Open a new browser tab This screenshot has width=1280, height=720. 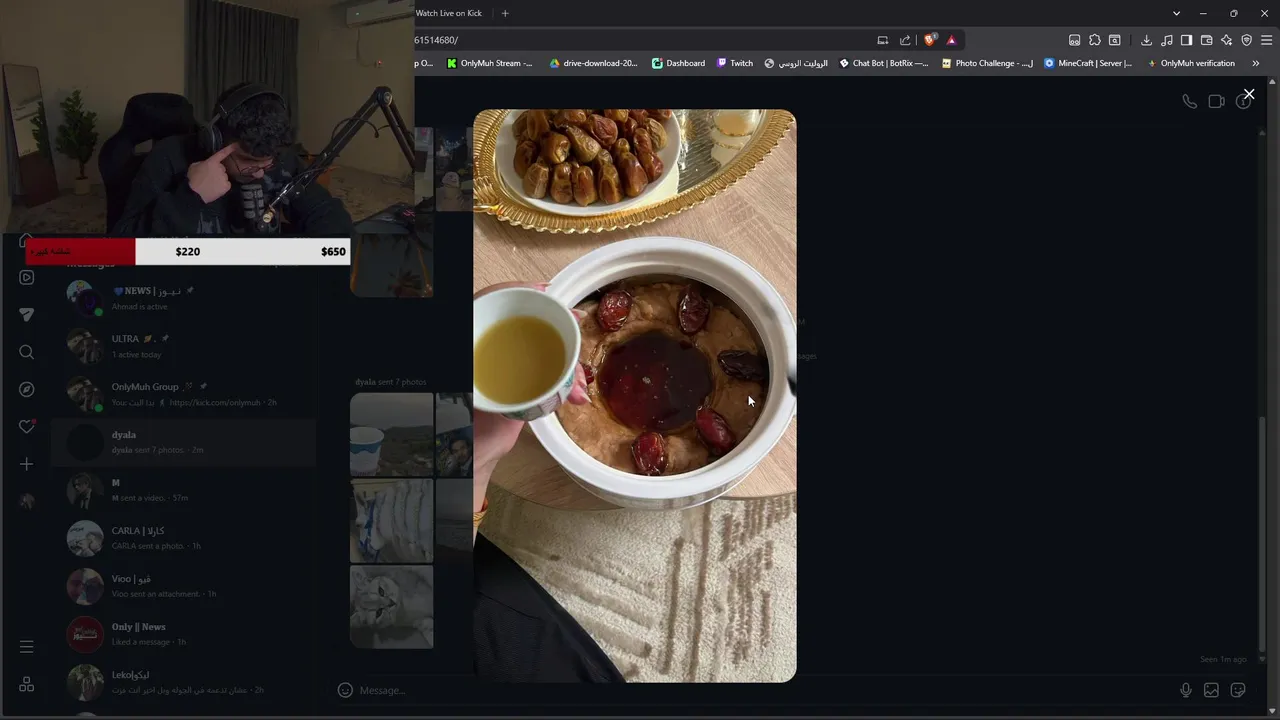coord(505,13)
